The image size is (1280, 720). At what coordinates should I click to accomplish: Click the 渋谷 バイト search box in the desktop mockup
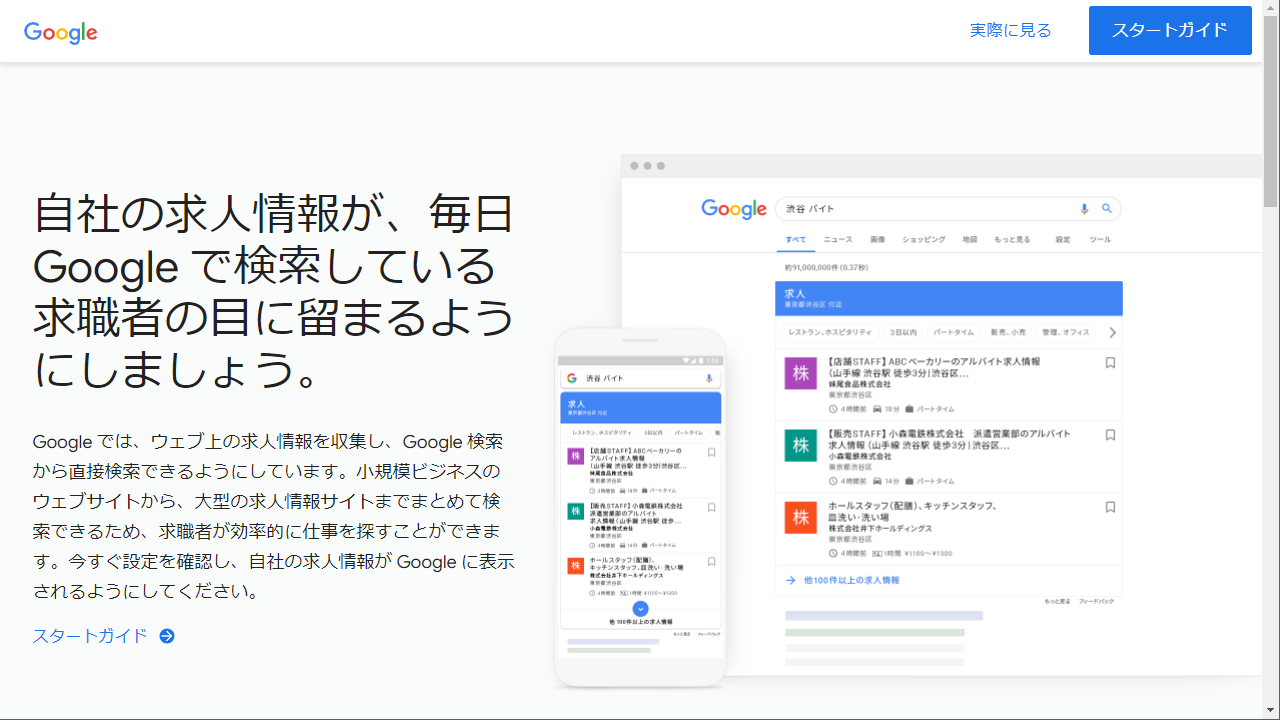click(948, 209)
